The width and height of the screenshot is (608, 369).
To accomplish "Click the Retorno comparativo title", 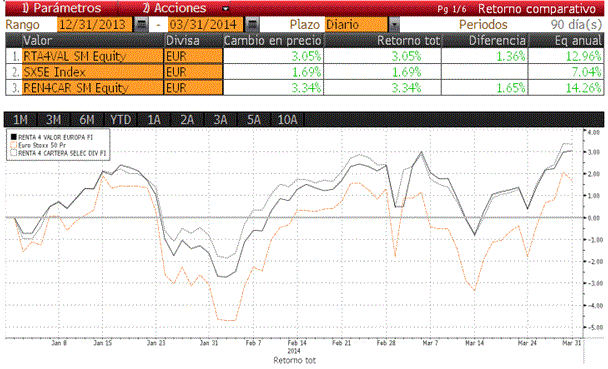I will [537, 9].
